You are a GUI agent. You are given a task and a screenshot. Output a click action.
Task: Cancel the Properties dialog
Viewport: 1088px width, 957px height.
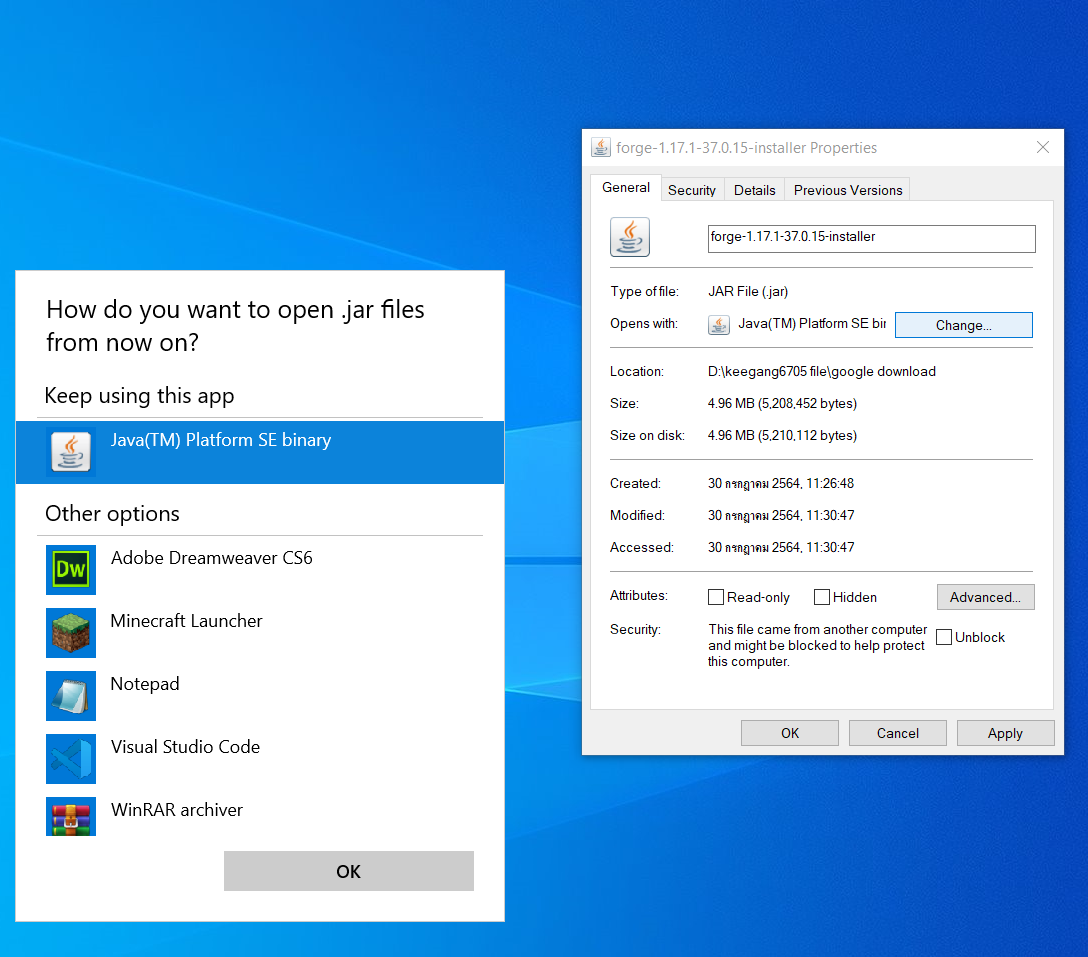pyautogui.click(x=897, y=733)
